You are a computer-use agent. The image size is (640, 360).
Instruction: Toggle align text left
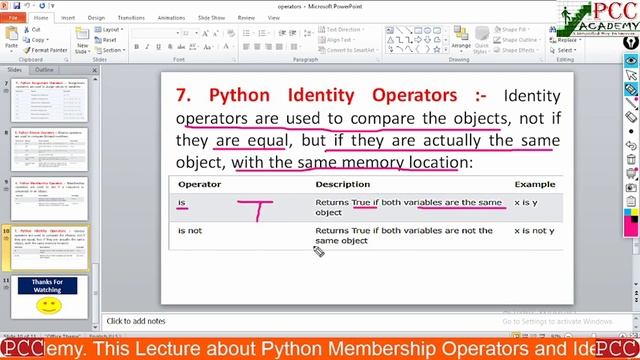[x=246, y=47]
